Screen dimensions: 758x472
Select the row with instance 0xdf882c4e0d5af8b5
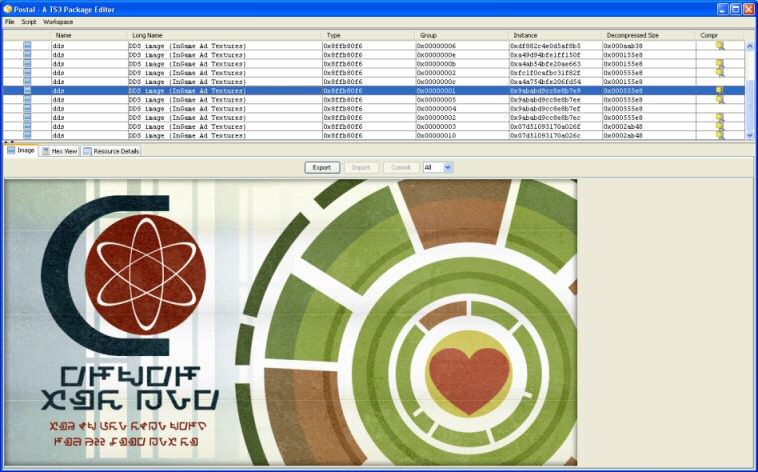pos(374,46)
